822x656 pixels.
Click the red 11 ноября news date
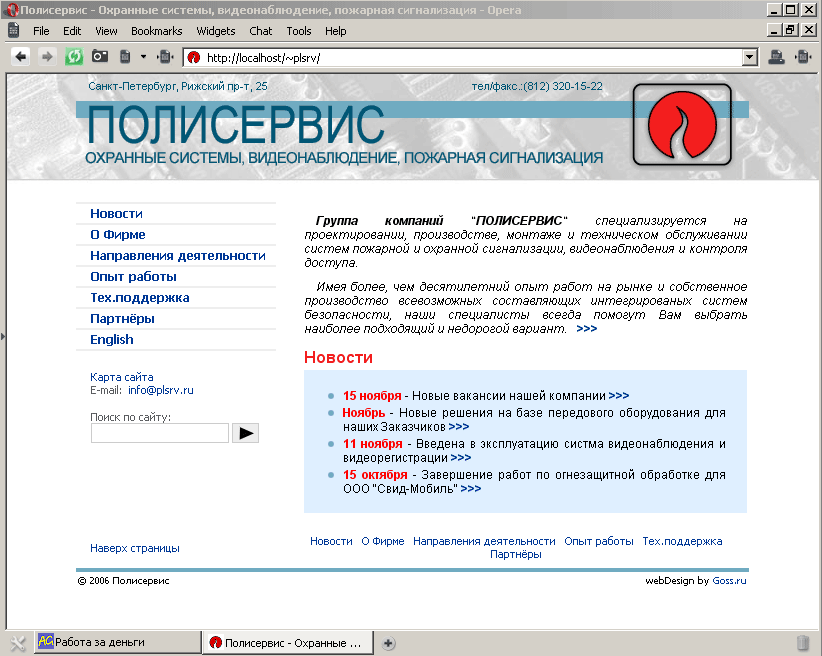tap(373, 444)
